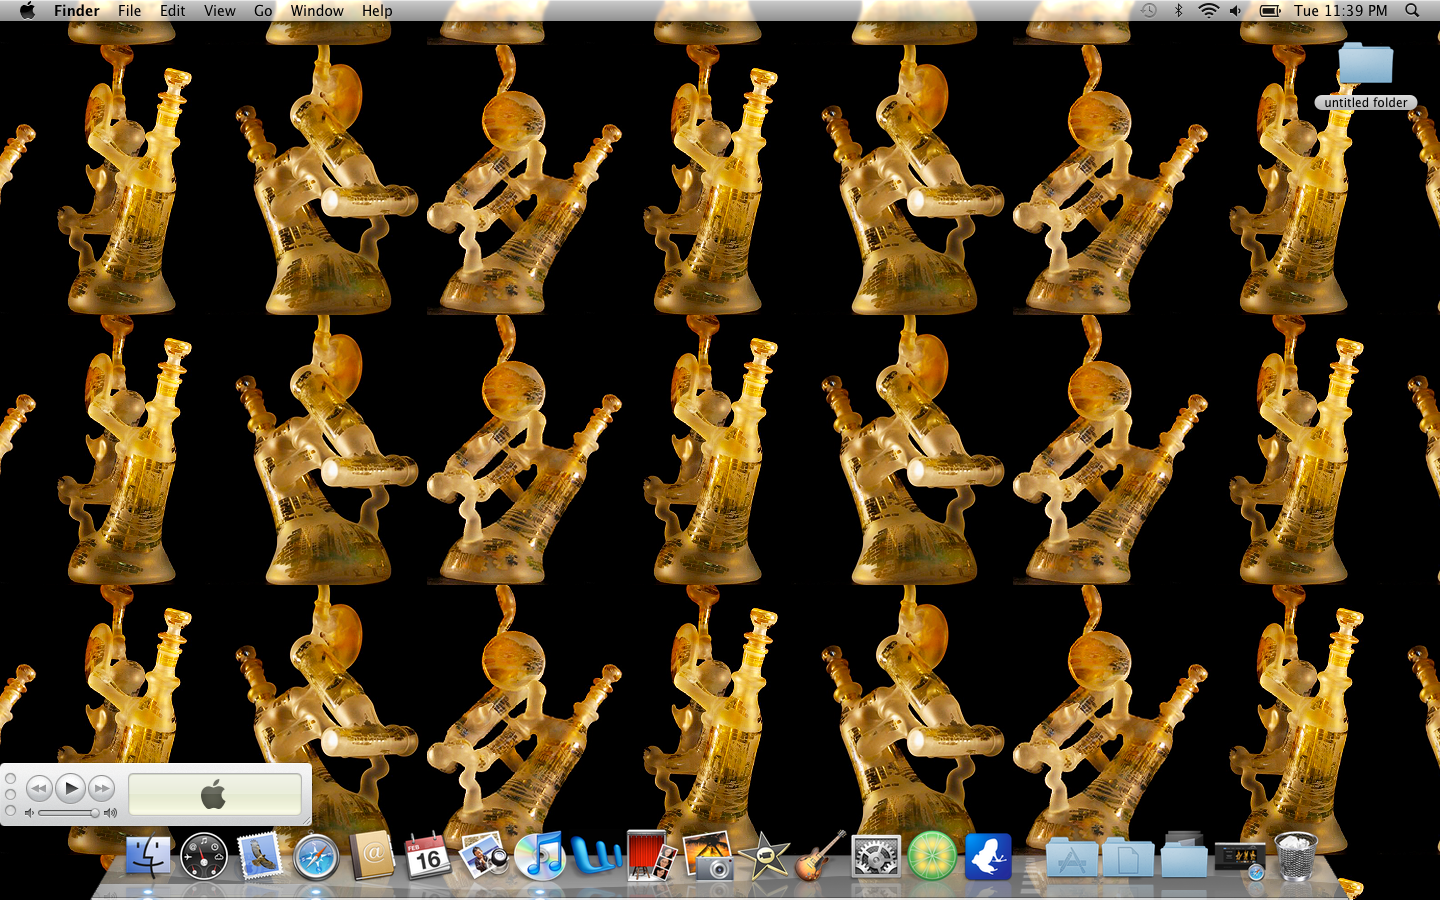Open the Bluetooth status menu
1440x900 pixels.
point(1178,10)
